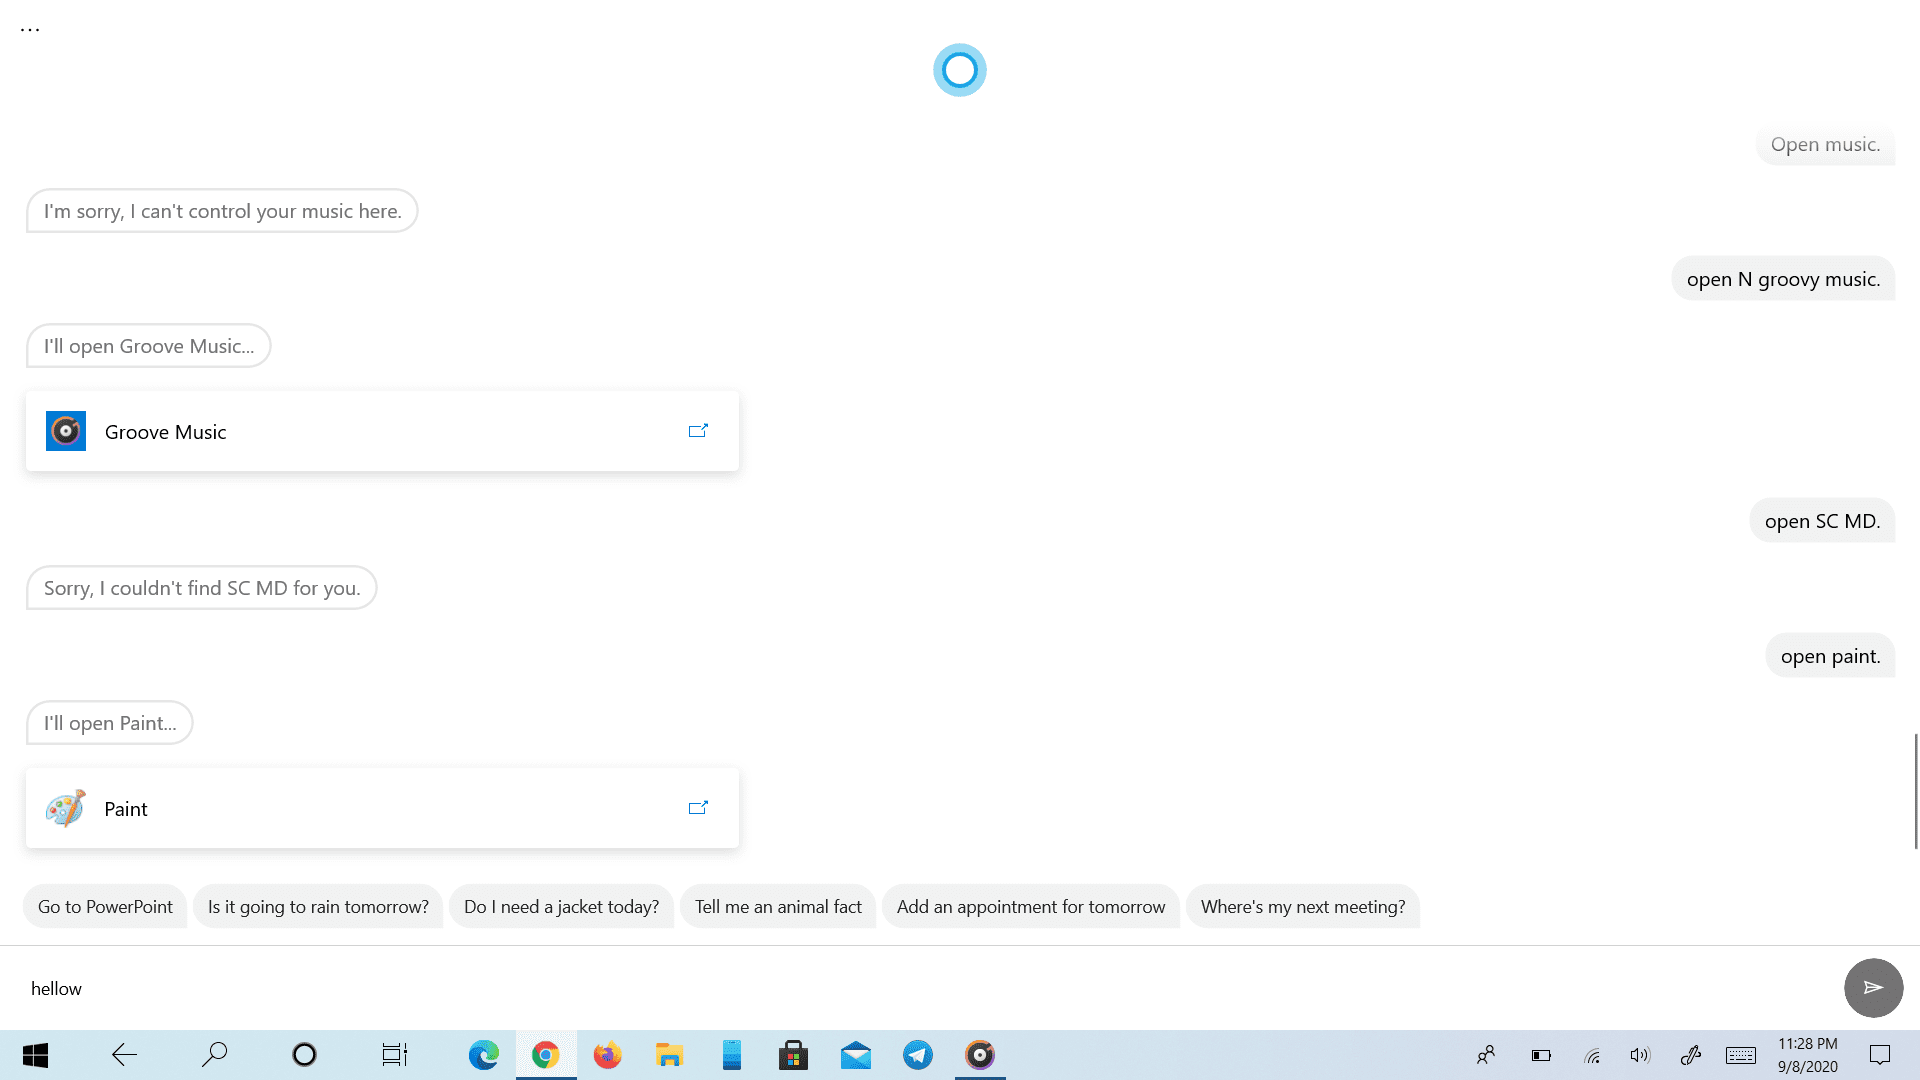
Task: Open the Windows Start menu
Action: 36,1055
